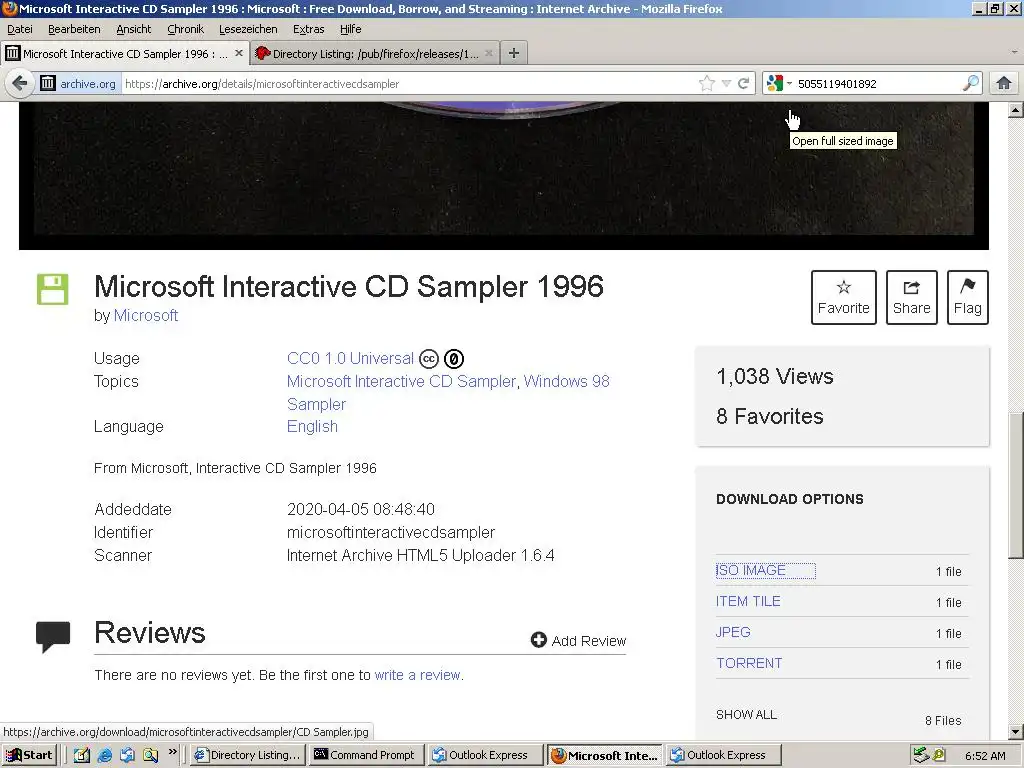Click the green floppy disk software icon

pyautogui.click(x=52, y=289)
